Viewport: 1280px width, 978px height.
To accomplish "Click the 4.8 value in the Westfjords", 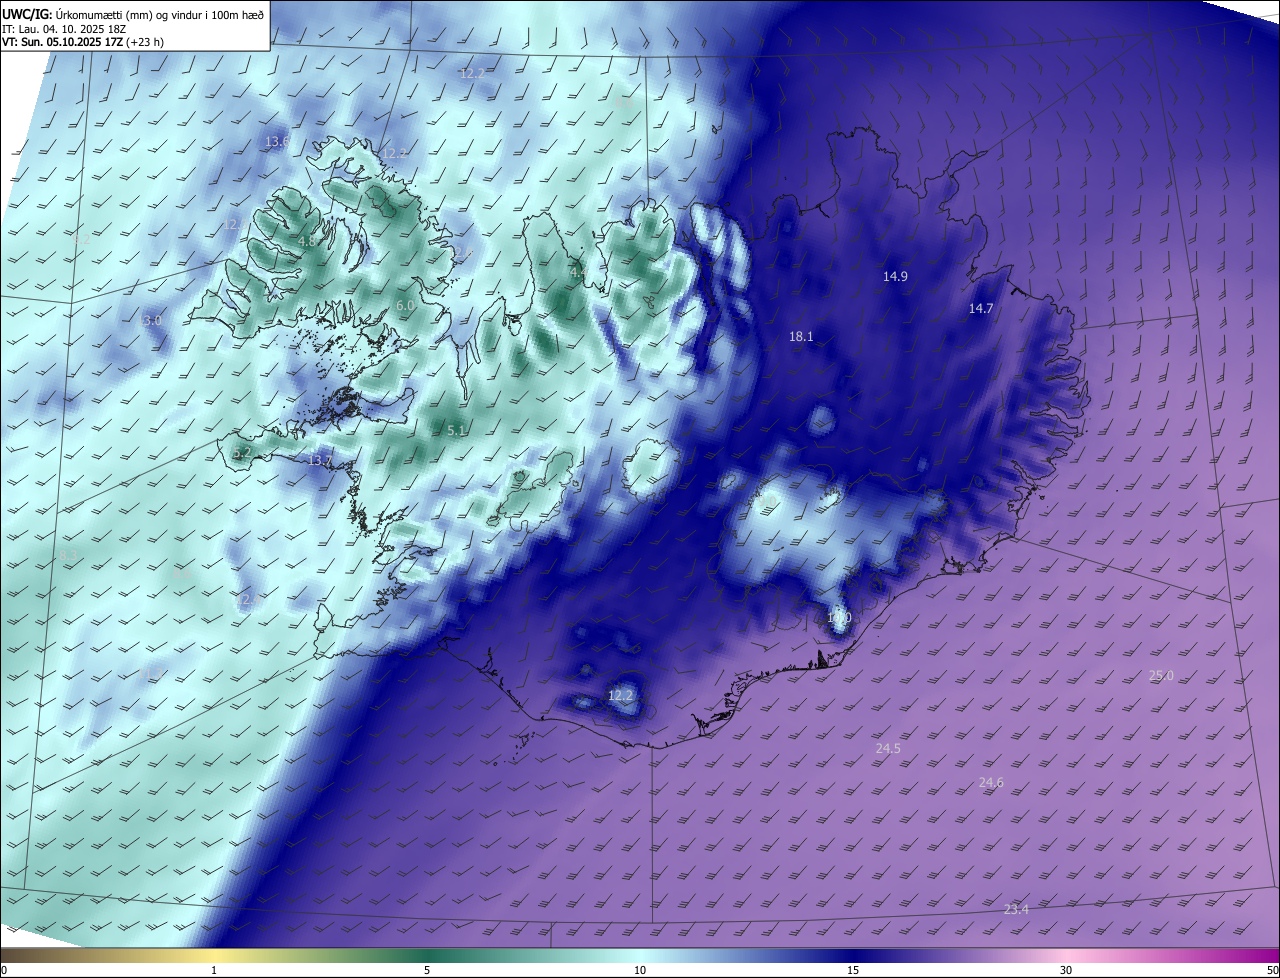I will [x=307, y=241].
